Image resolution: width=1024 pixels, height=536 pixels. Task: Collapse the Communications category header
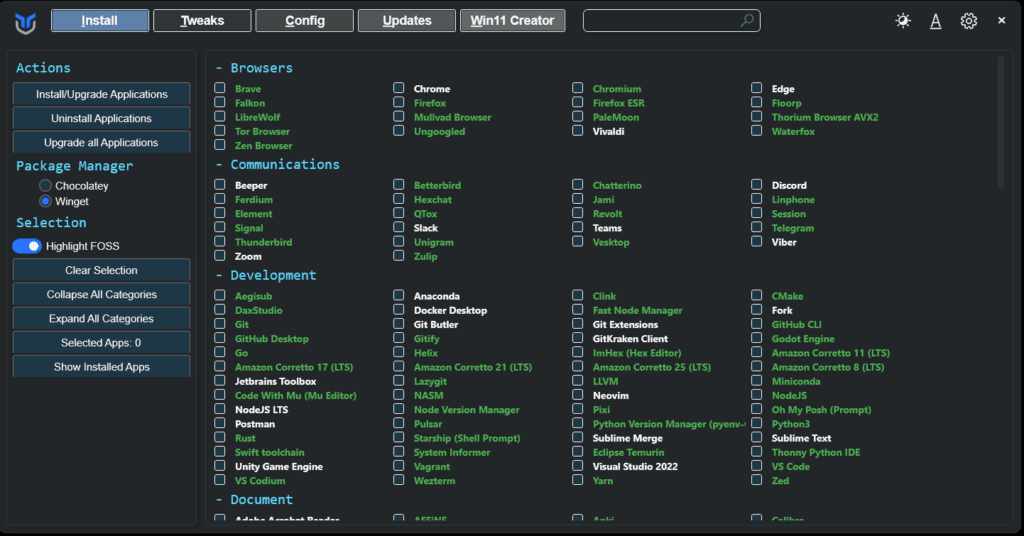(x=277, y=164)
